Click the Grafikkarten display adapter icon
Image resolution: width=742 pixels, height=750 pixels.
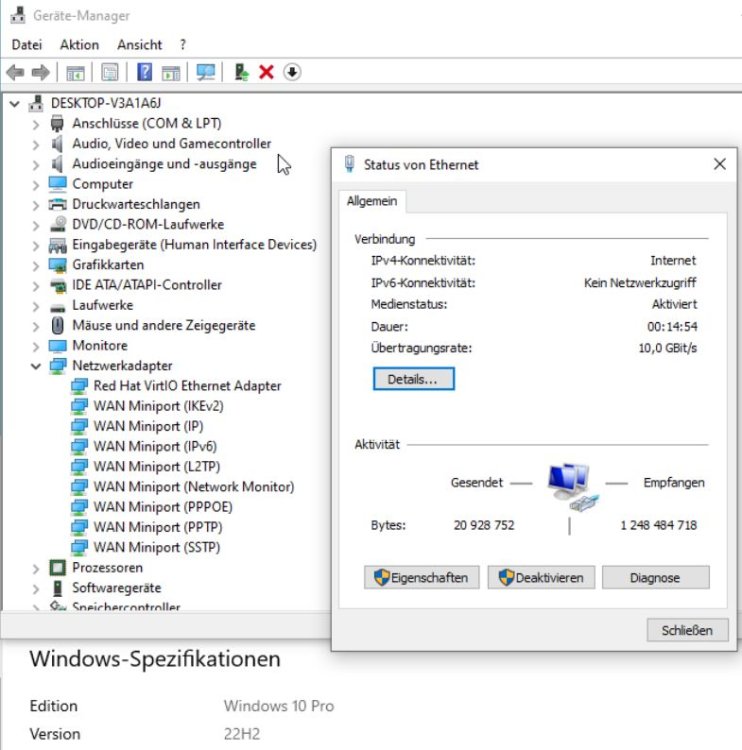pos(58,265)
